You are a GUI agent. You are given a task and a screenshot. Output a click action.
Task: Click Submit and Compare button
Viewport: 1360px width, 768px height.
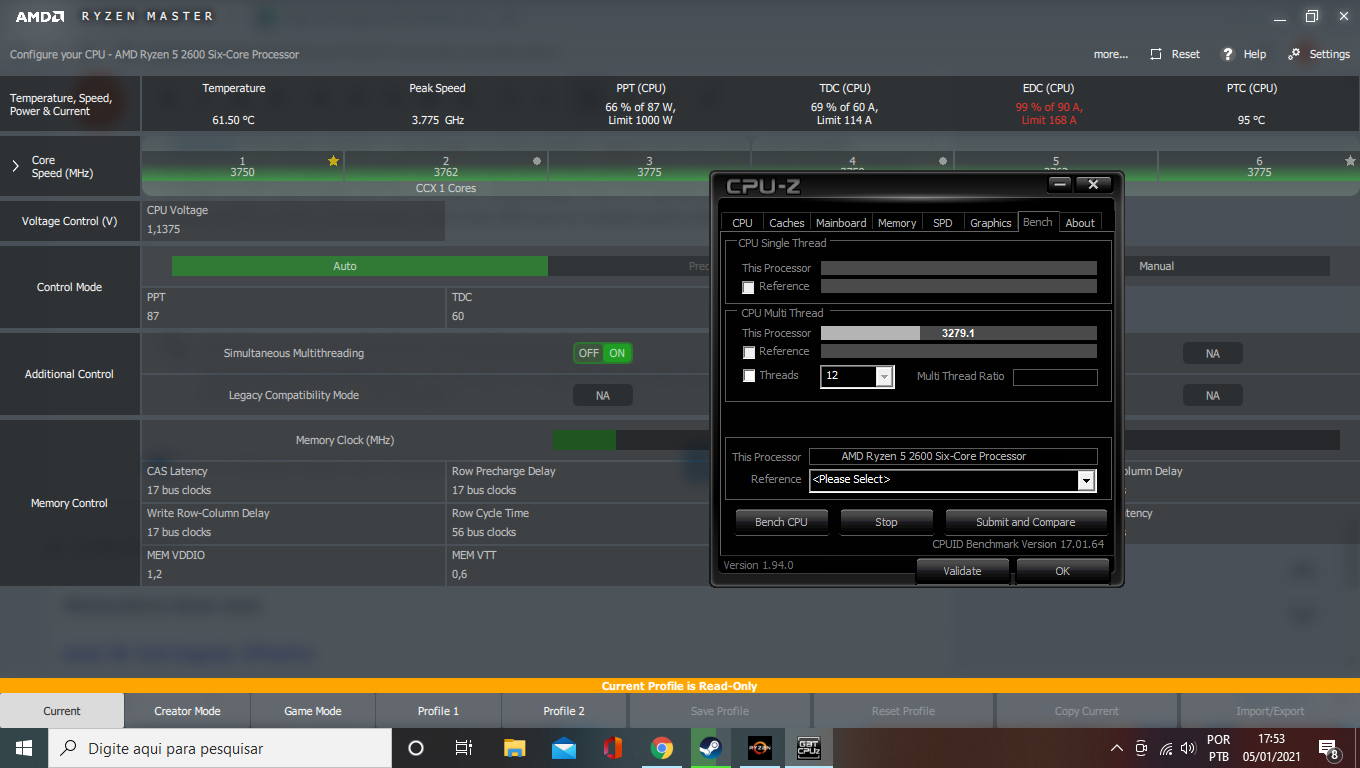1026,522
